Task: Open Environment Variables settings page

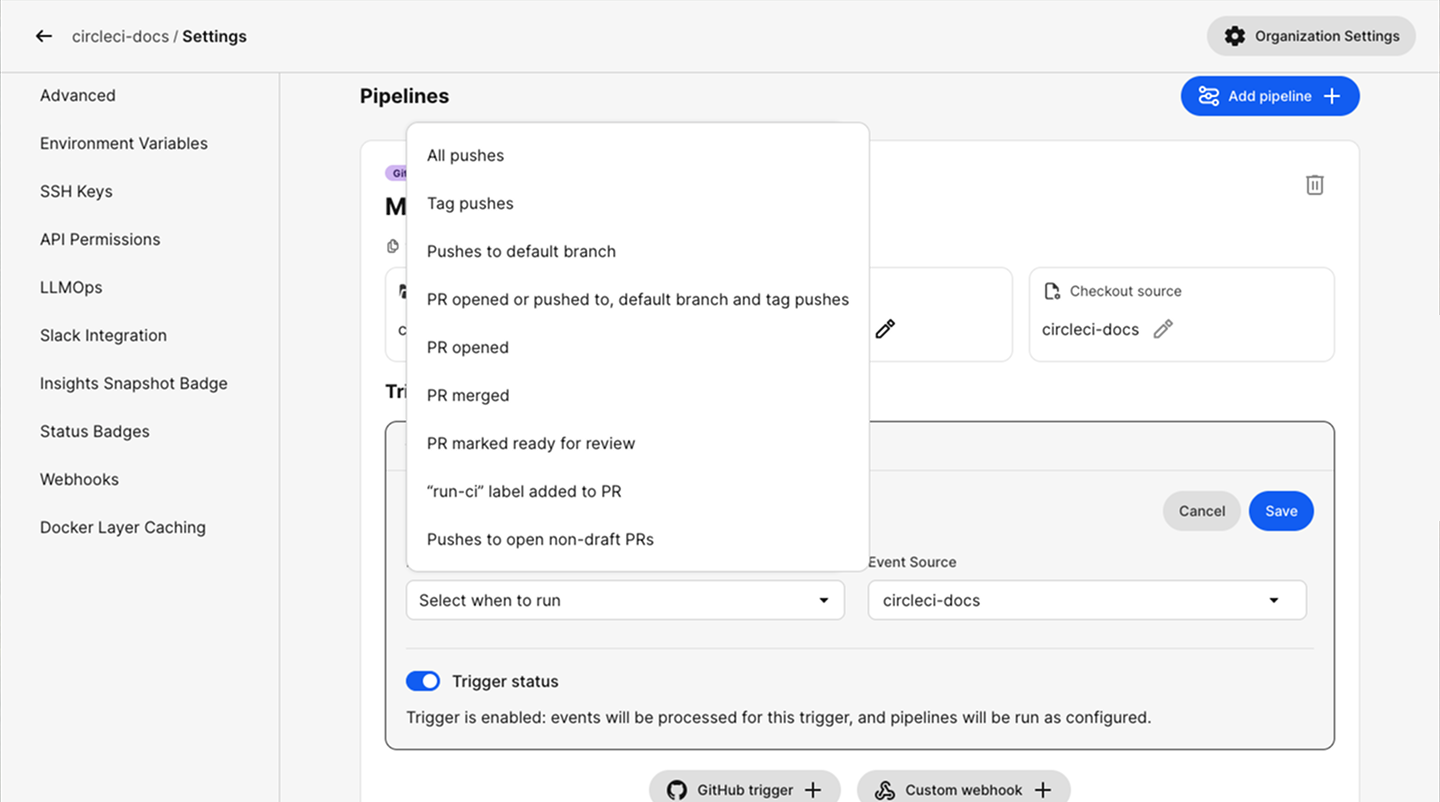Action: point(124,143)
